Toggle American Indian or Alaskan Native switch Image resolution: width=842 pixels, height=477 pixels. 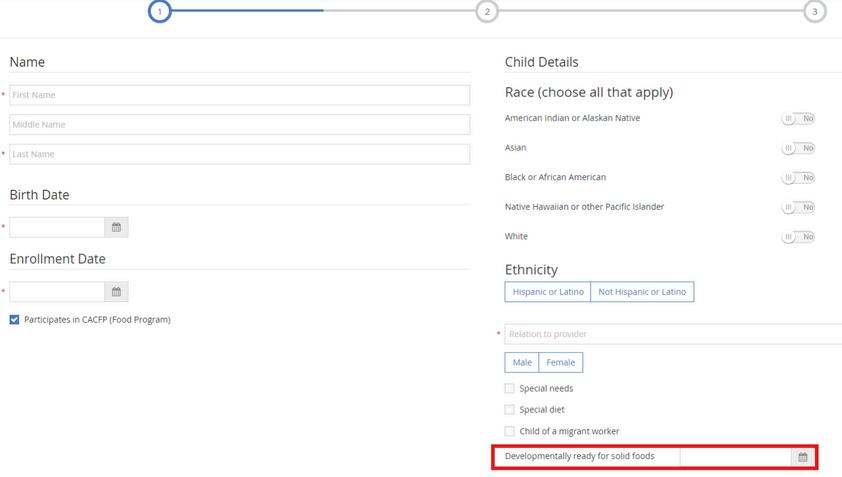pyautogui.click(x=798, y=118)
